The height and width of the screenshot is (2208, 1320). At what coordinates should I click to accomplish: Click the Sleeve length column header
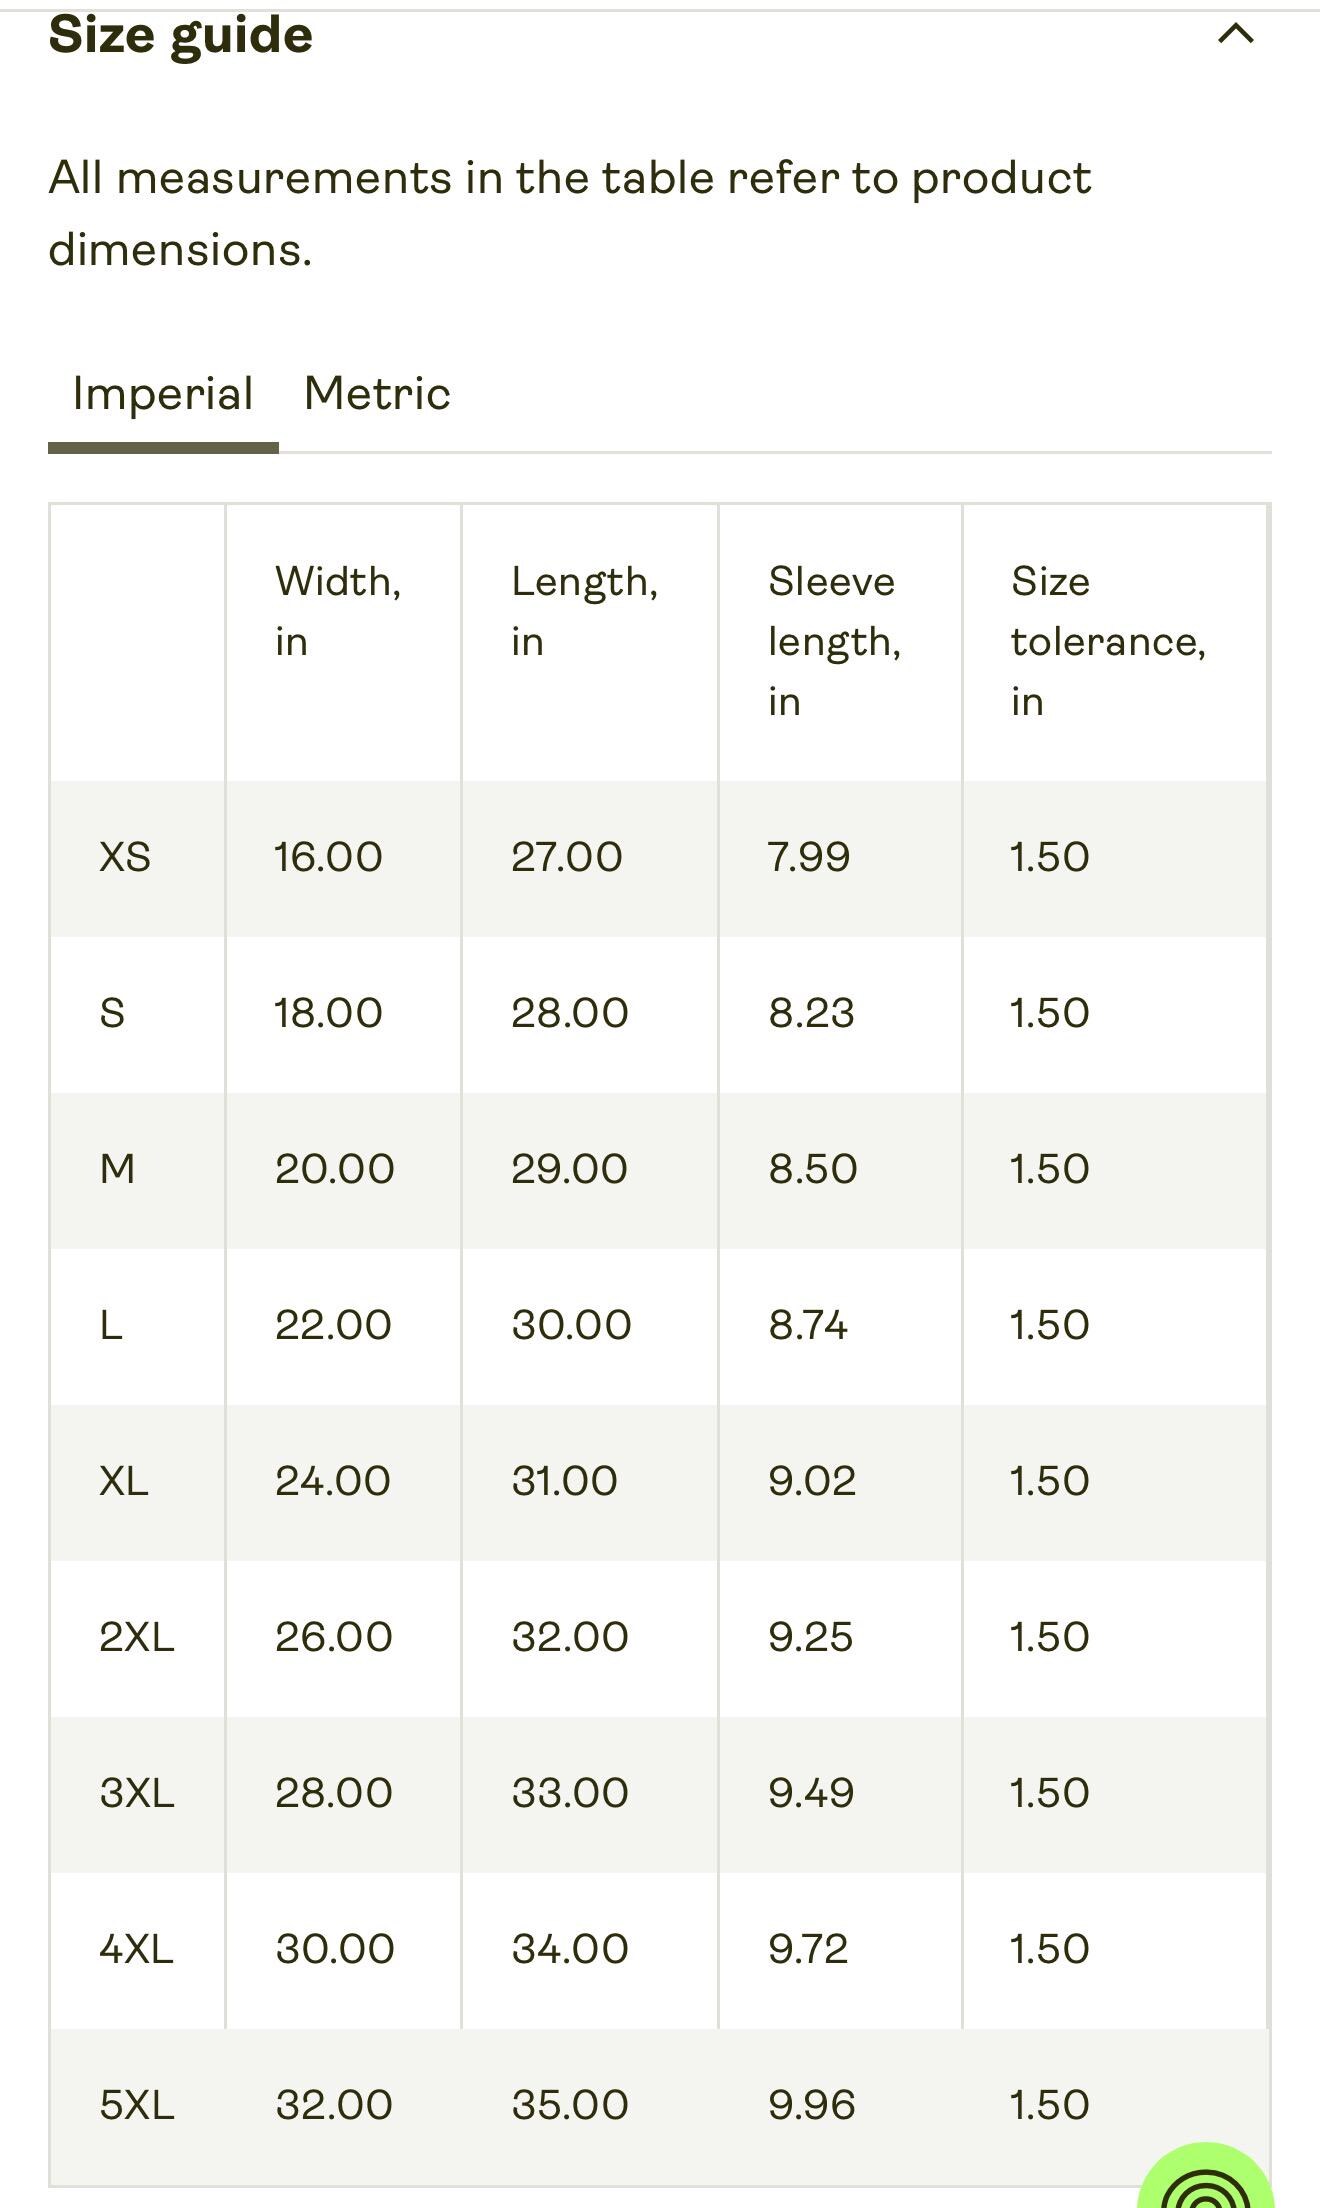(834, 641)
